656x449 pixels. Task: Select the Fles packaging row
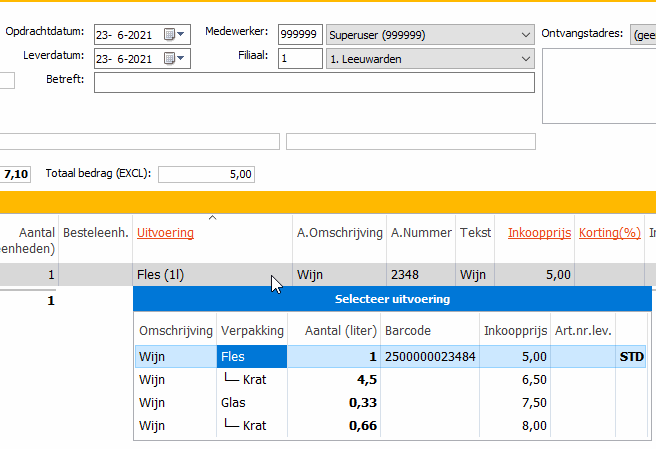click(390, 357)
